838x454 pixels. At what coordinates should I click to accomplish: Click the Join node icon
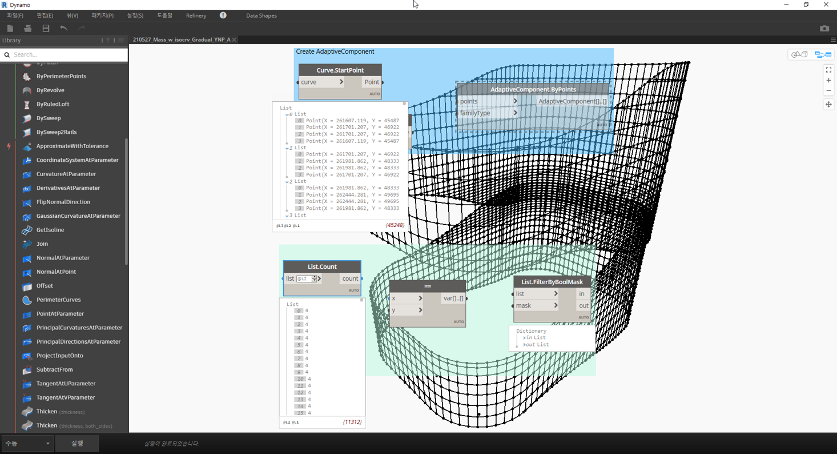tap(27, 244)
